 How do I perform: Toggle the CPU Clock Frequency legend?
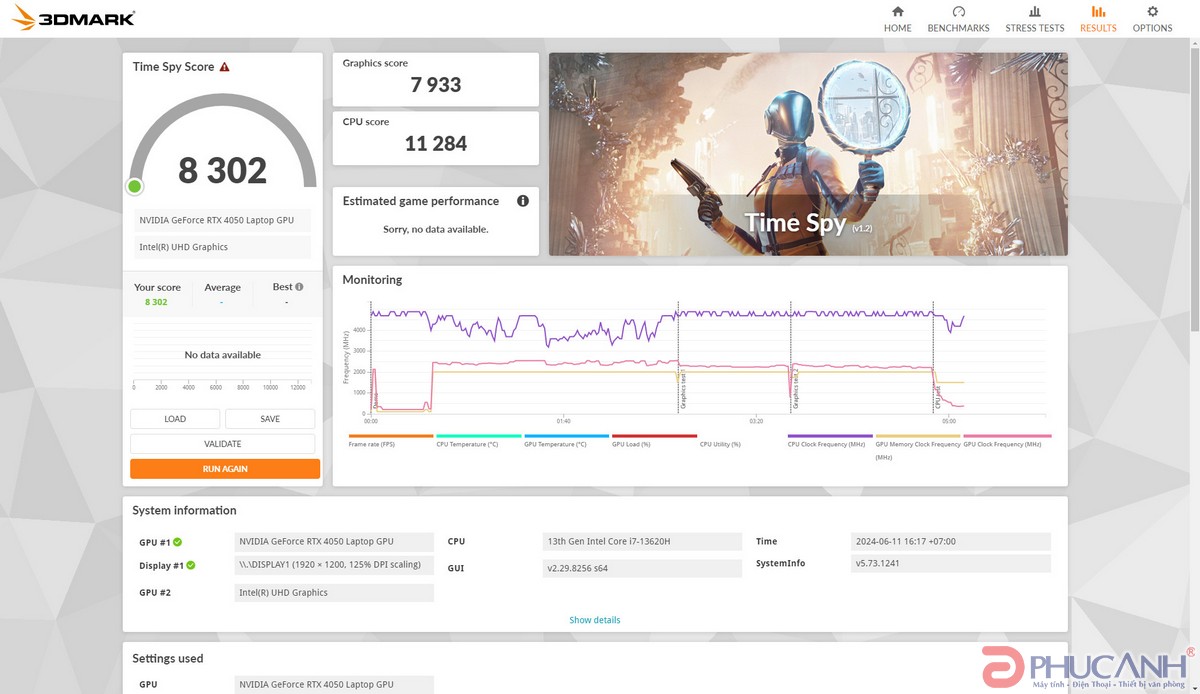830,440
